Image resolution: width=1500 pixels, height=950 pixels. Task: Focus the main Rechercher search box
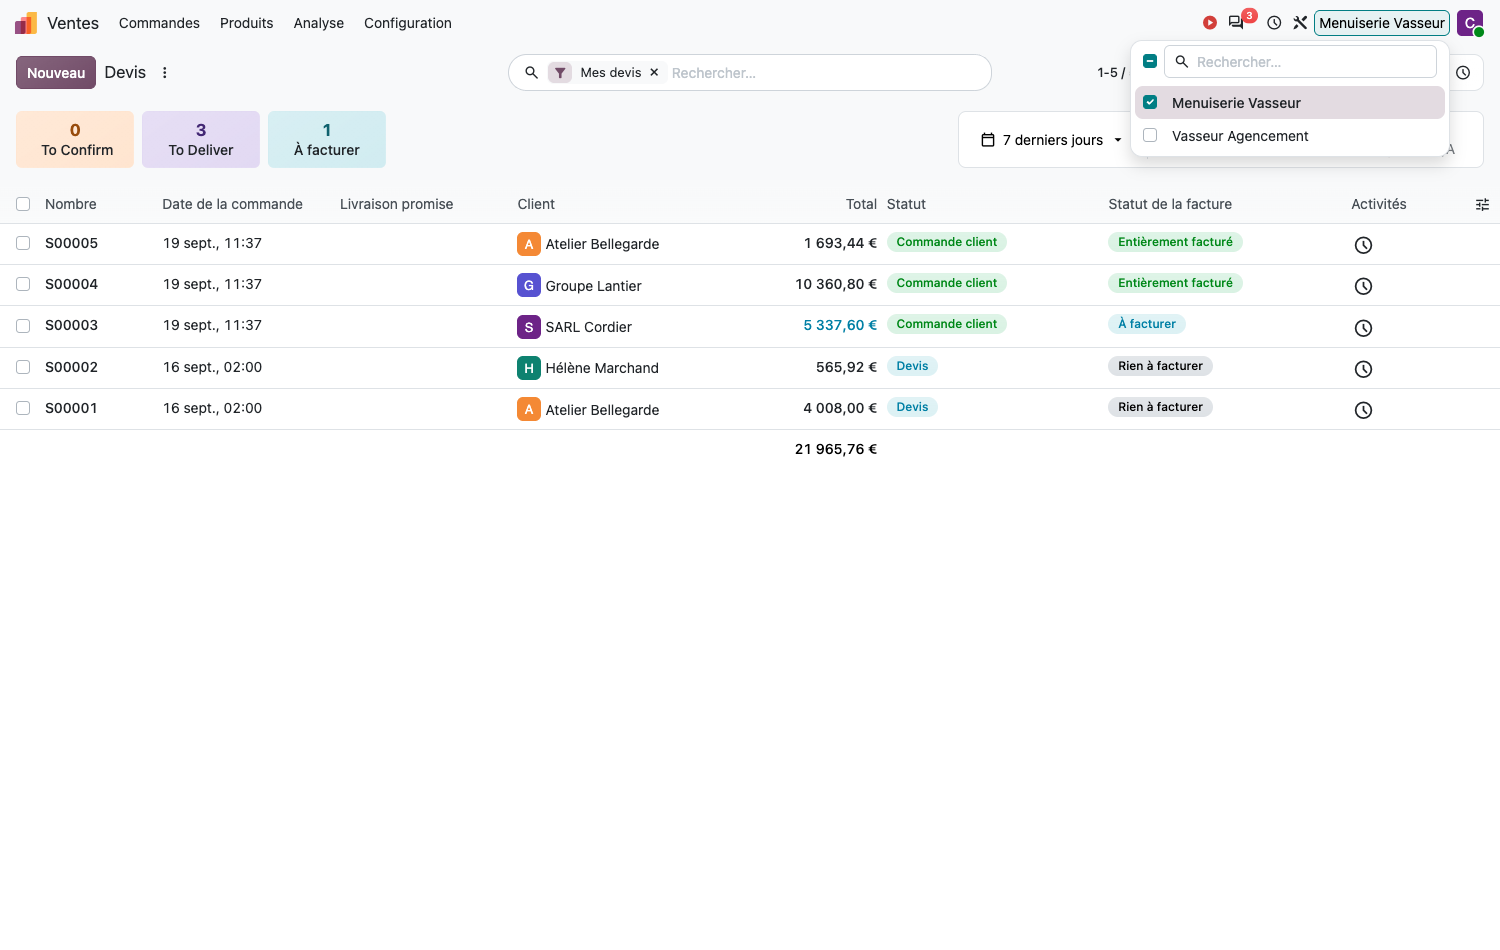pos(825,73)
